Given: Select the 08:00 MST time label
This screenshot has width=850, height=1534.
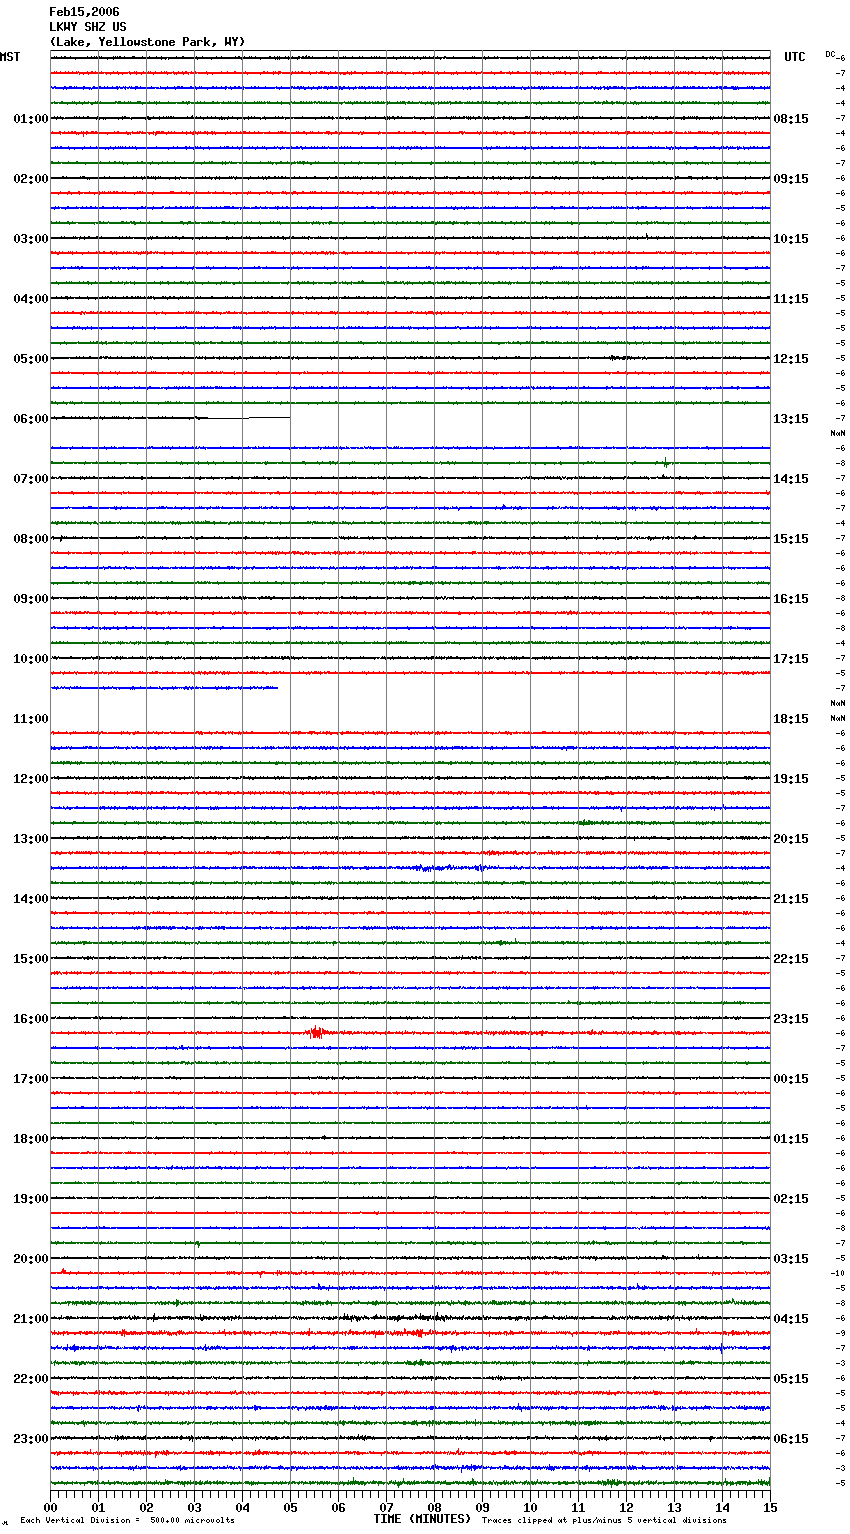Looking at the screenshot, I should [x=31, y=539].
